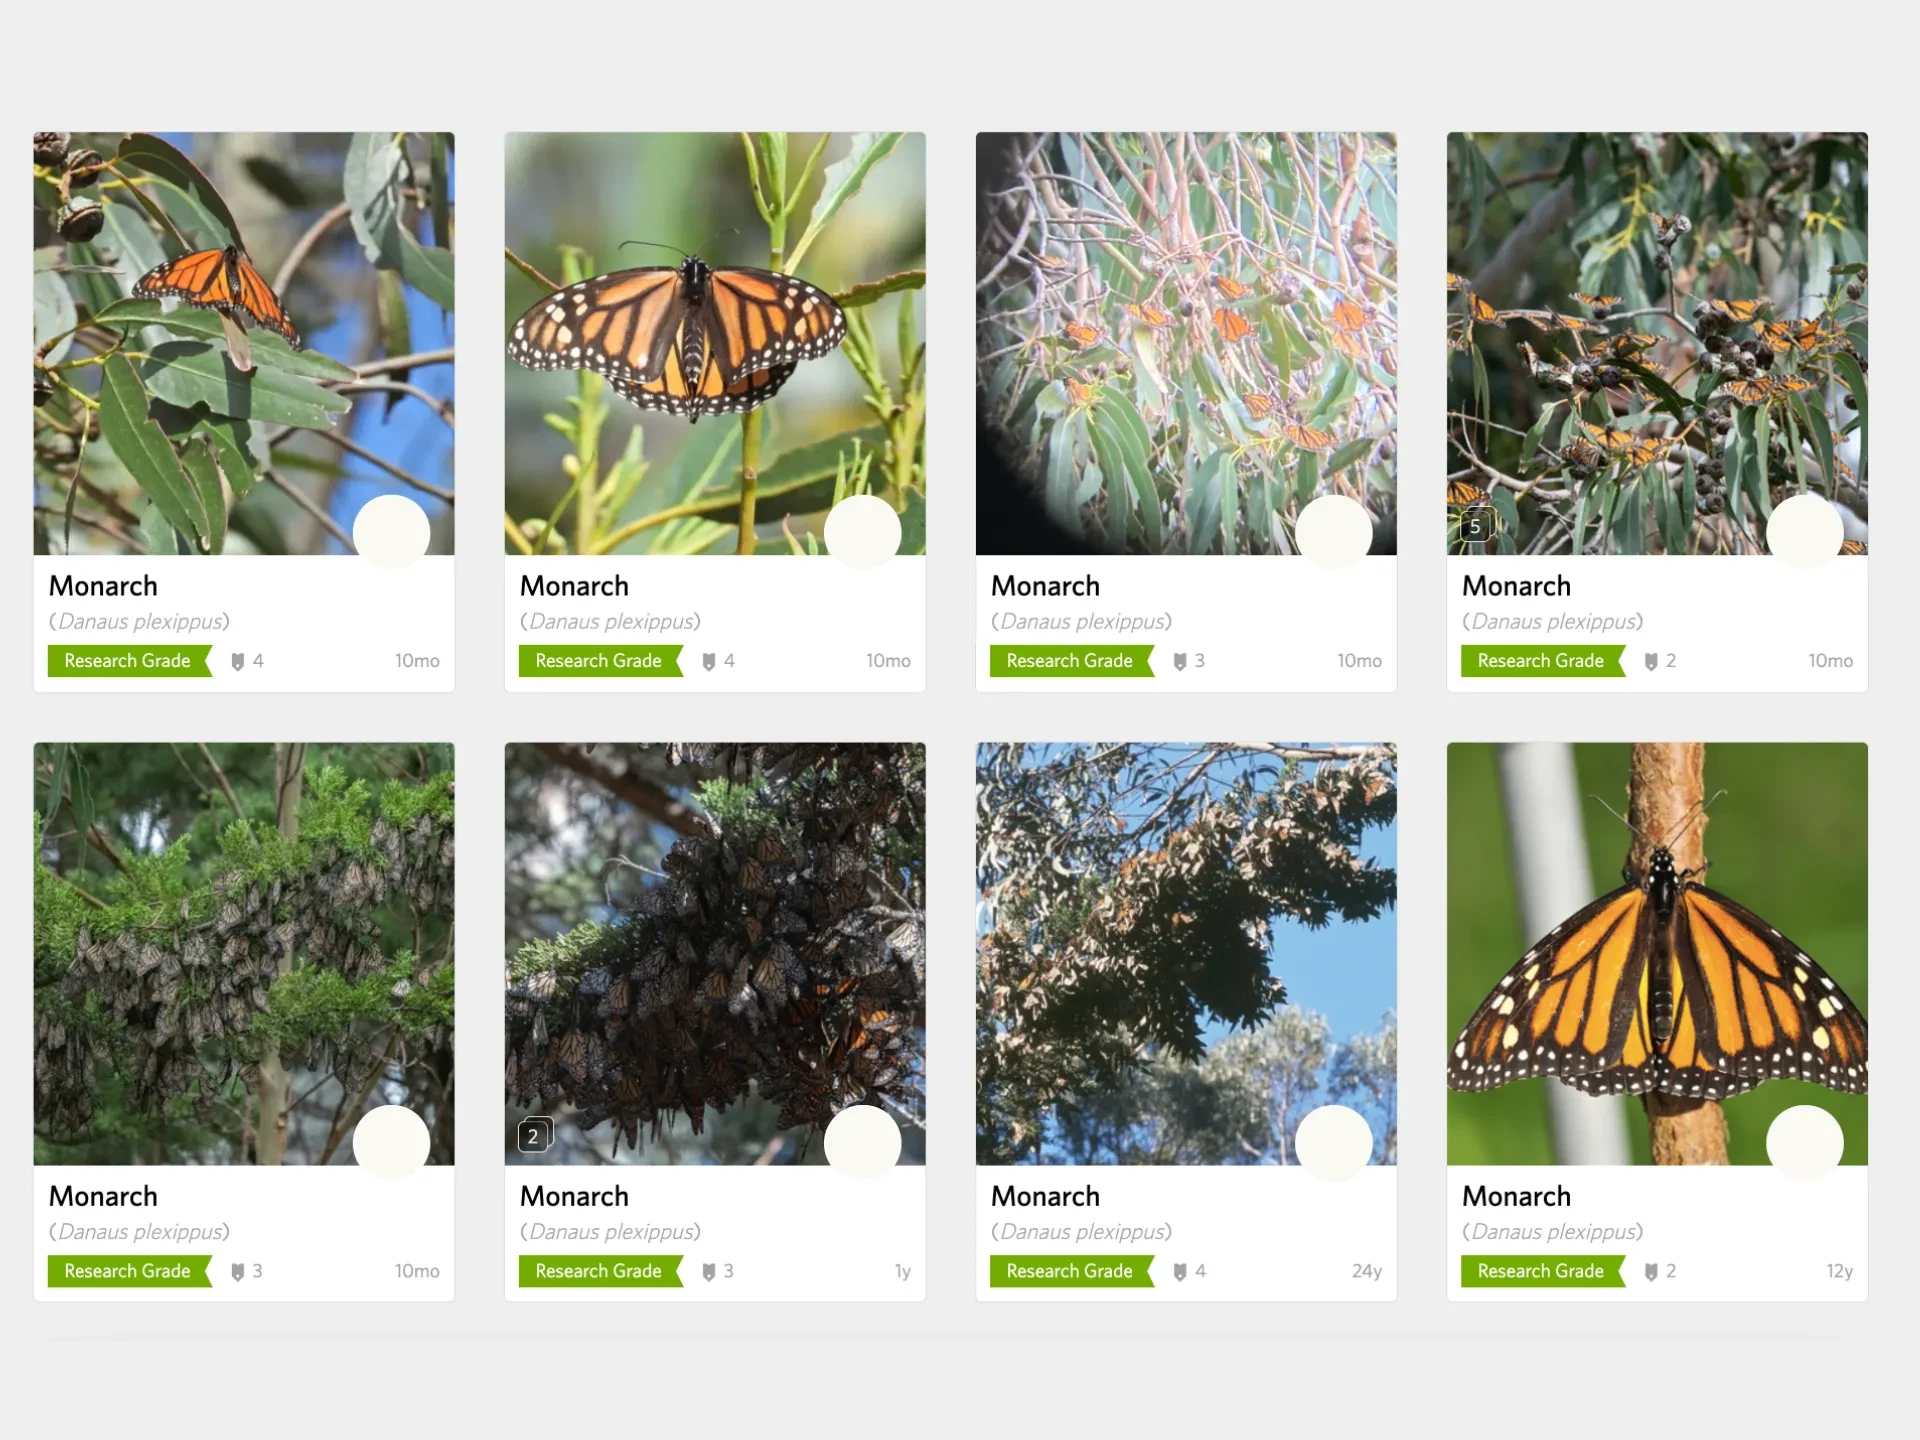This screenshot has height=1440, width=1920.
Task: Open photo of single monarch on eucalyptus leaves
Action: click(244, 343)
